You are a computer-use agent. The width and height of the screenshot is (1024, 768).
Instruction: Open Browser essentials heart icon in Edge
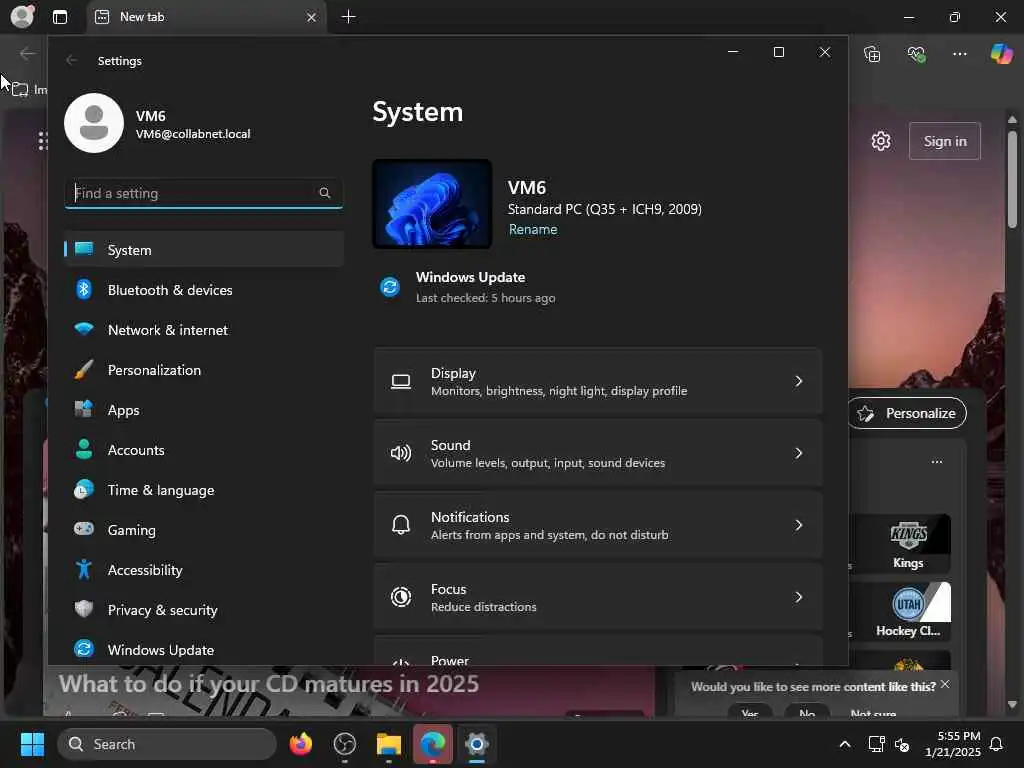[x=916, y=54]
